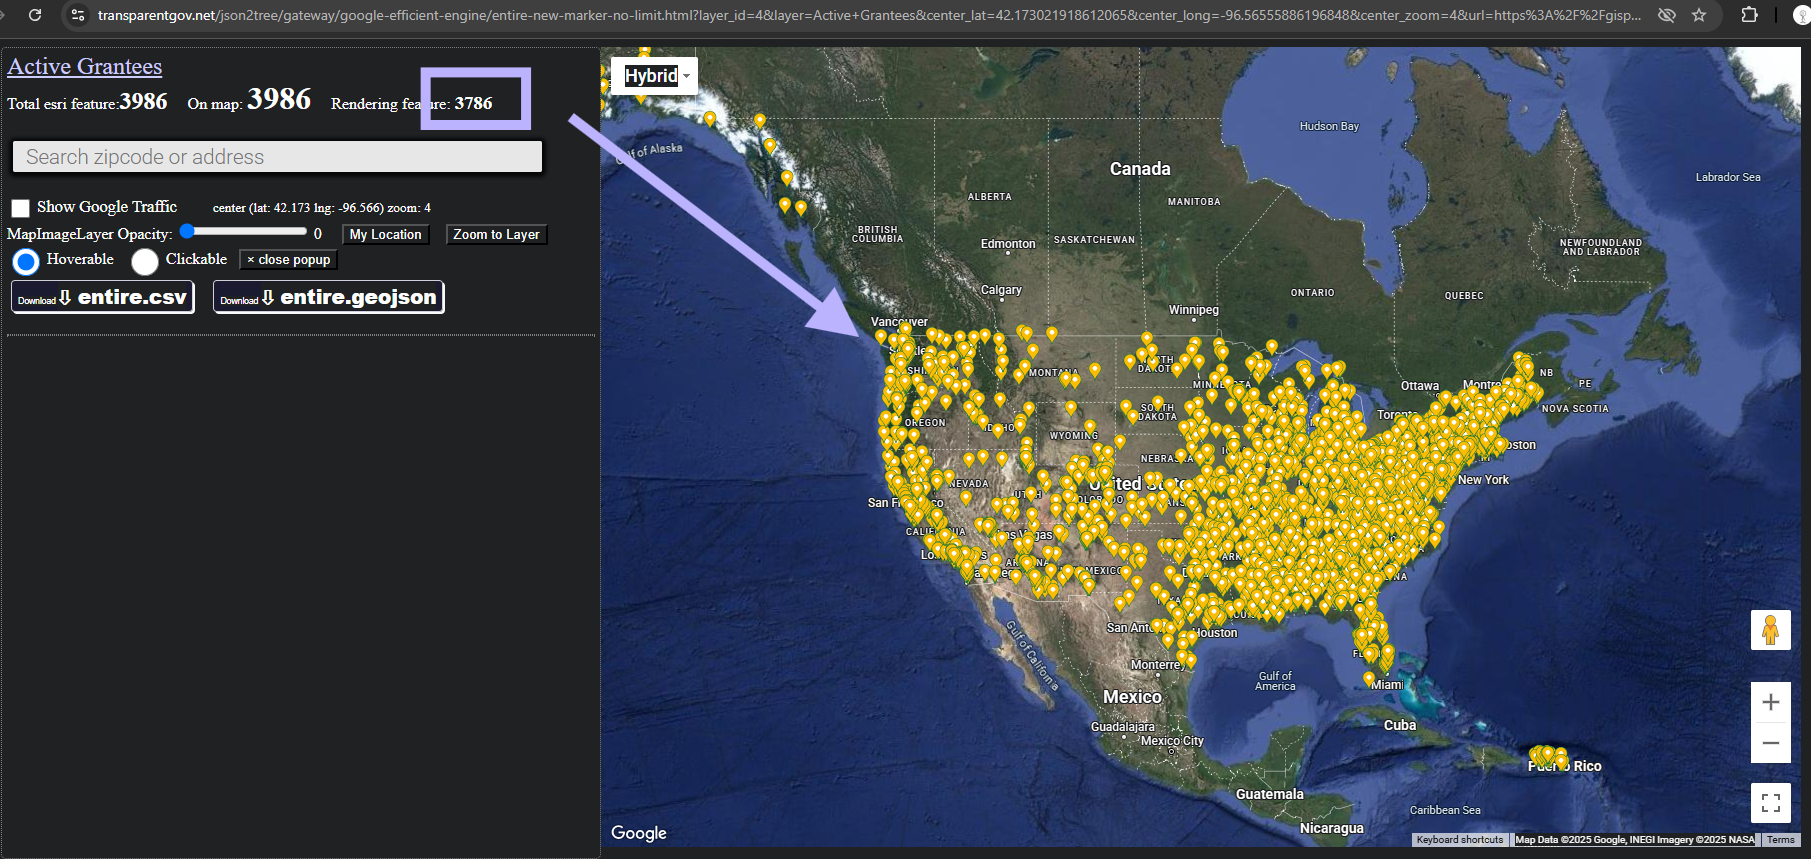The image size is (1811, 859).
Task: Click the Google logo on the map
Action: click(x=639, y=832)
